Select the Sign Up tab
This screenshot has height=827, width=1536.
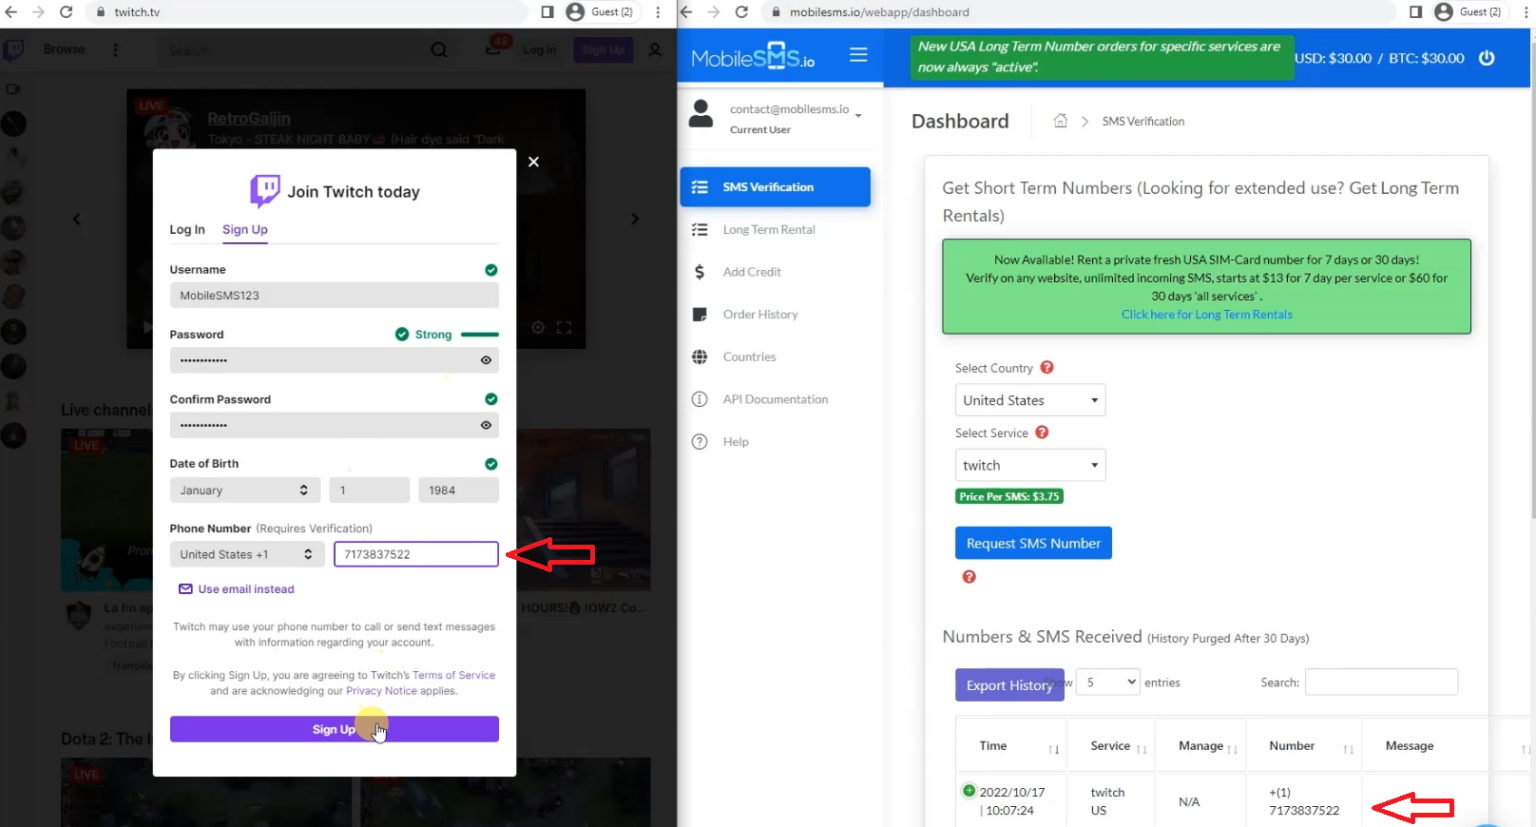[x=245, y=229]
